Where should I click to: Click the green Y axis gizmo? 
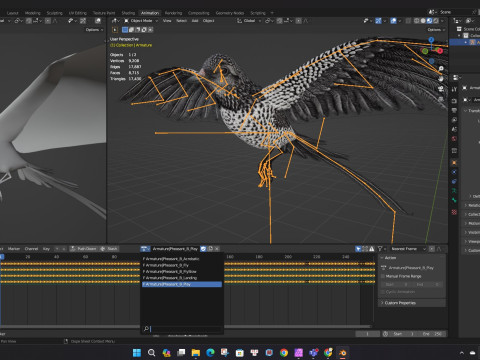pyautogui.click(x=425, y=51)
